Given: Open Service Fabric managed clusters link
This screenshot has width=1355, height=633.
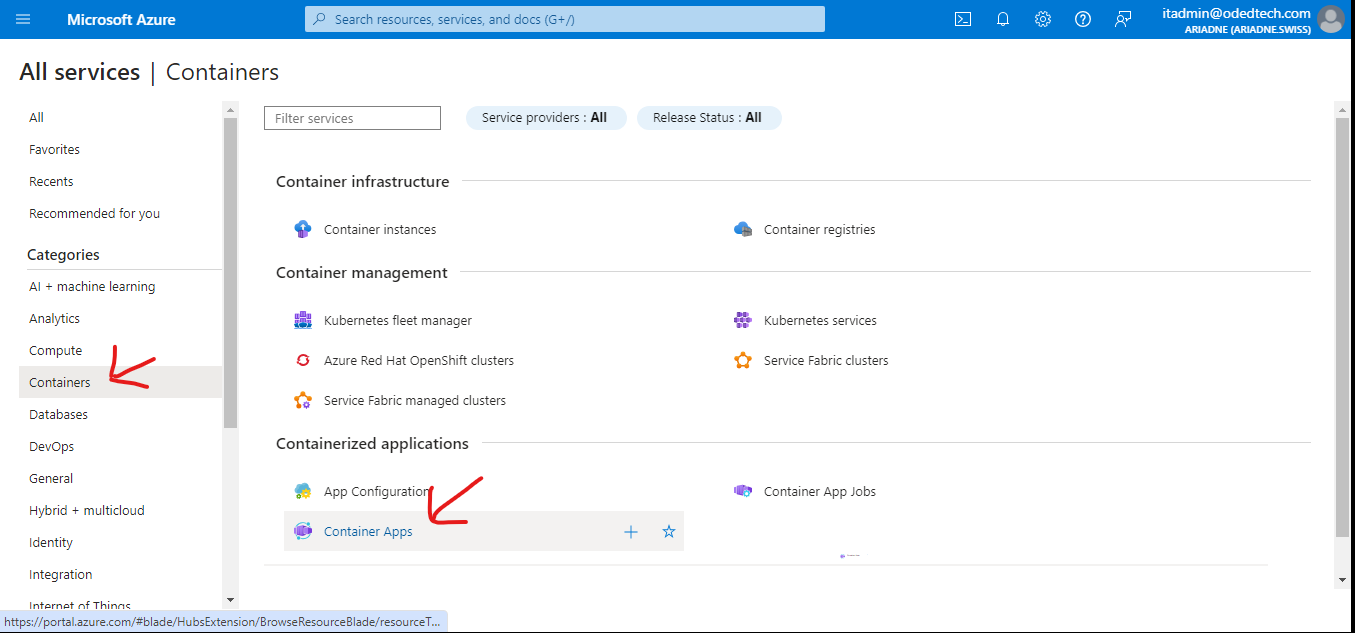Looking at the screenshot, I should (x=415, y=400).
